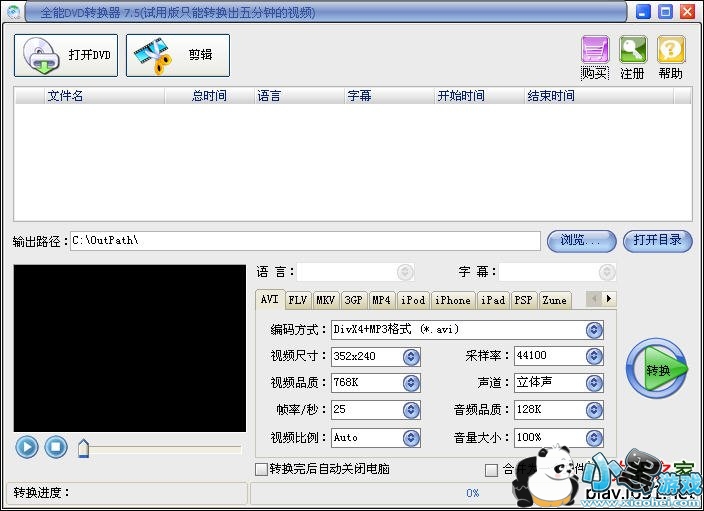Screen dimensions: 704x511
Task: Open the sample rate 44100 dropdown
Action: coord(594,356)
